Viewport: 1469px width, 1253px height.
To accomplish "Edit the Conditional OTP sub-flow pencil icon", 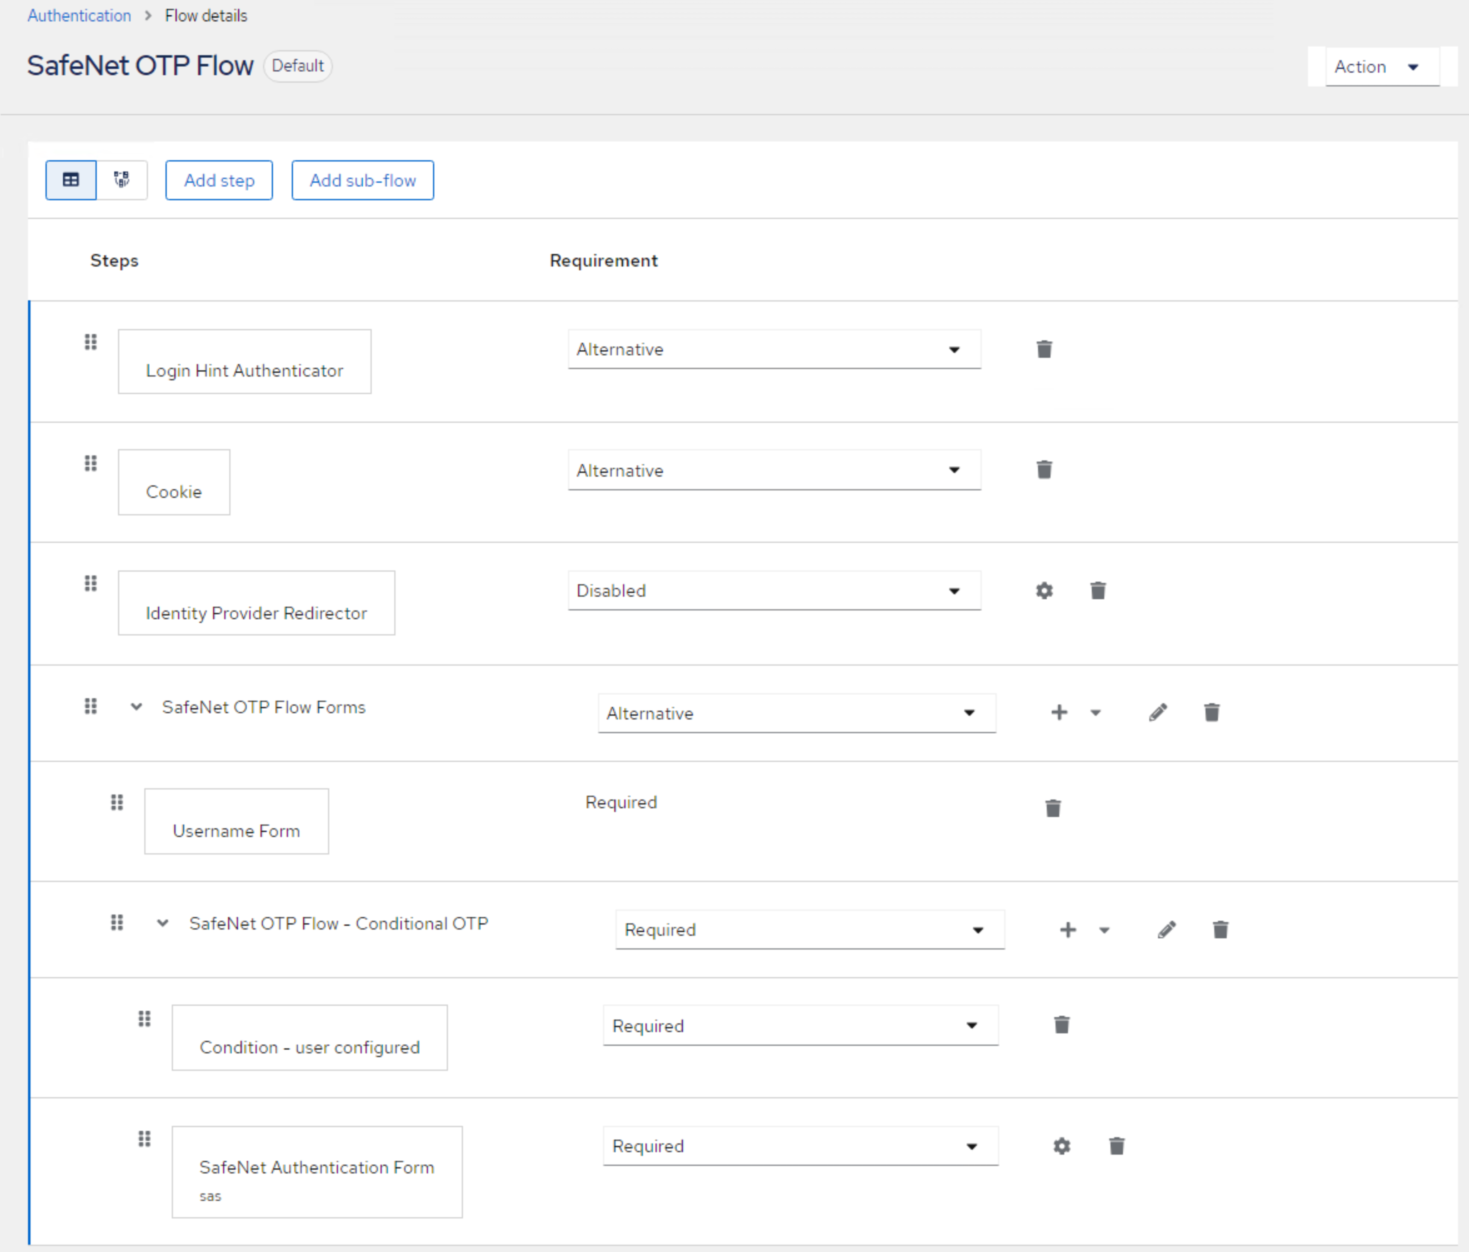I will pos(1167,930).
